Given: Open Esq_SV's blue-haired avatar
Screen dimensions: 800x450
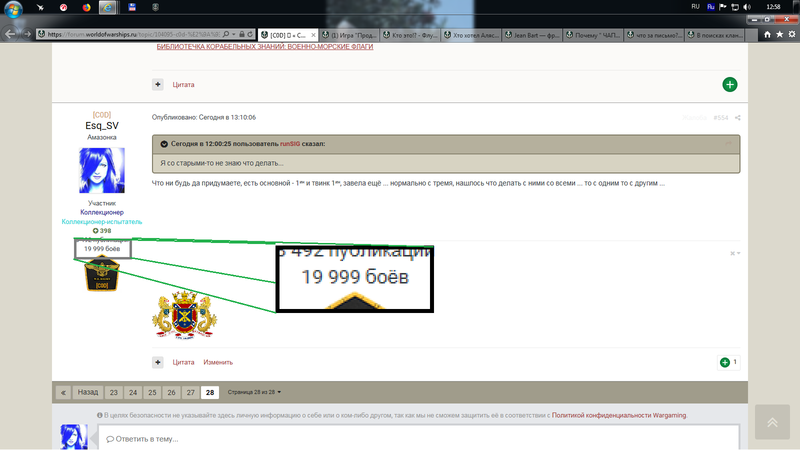Looking at the screenshot, I should pyautogui.click(x=102, y=170).
